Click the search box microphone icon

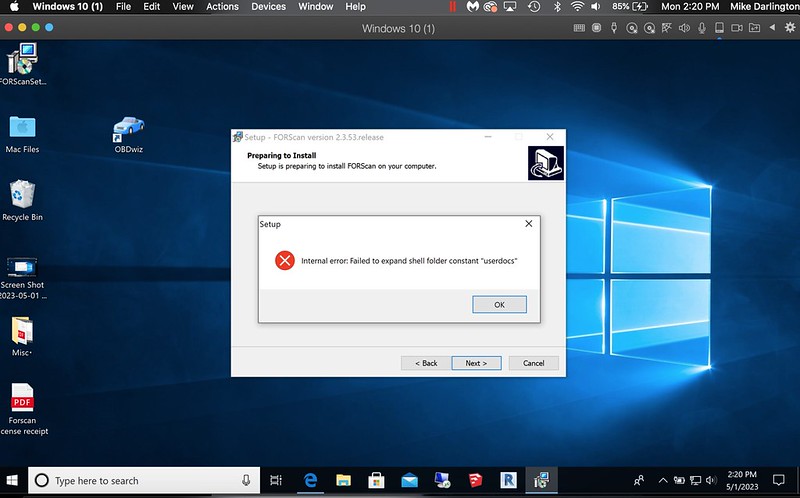coord(246,480)
